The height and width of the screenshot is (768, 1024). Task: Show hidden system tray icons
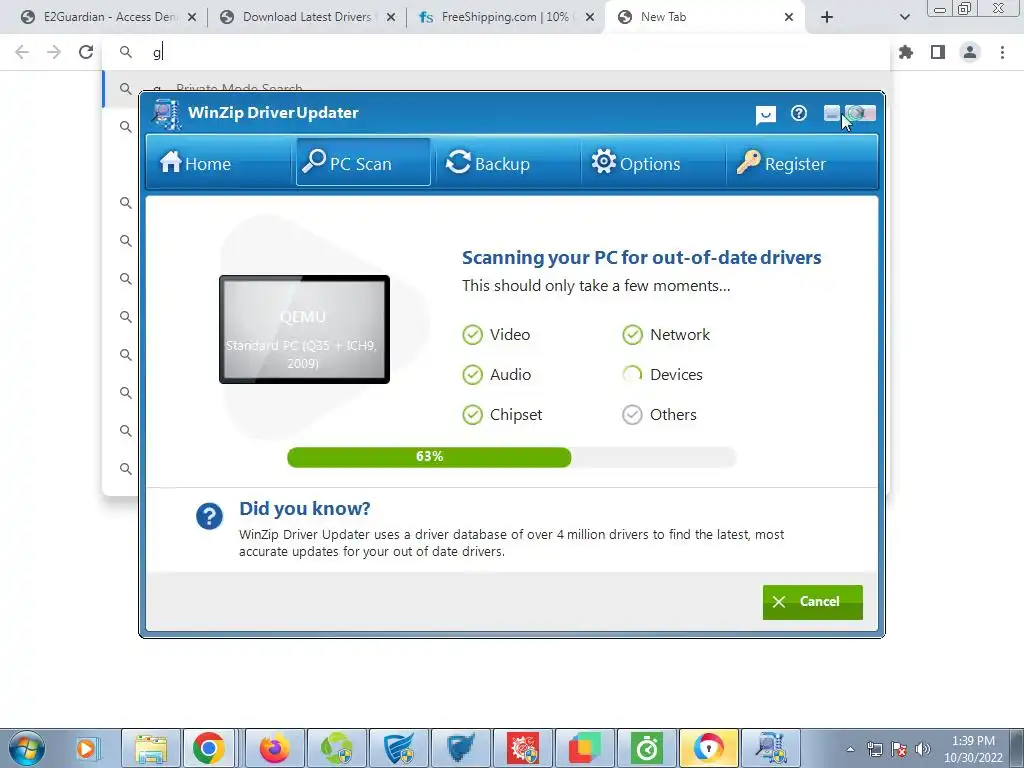click(x=850, y=749)
